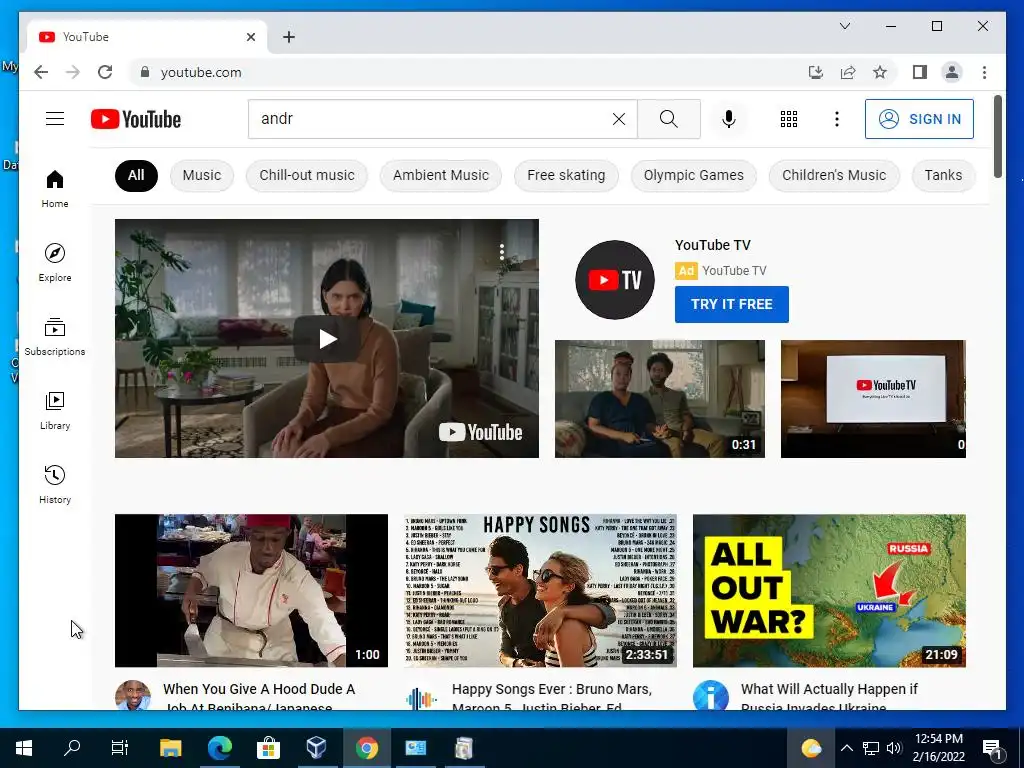Play the large YouTube TV ad video
Image resolution: width=1024 pixels, height=768 pixels.
[x=327, y=338]
